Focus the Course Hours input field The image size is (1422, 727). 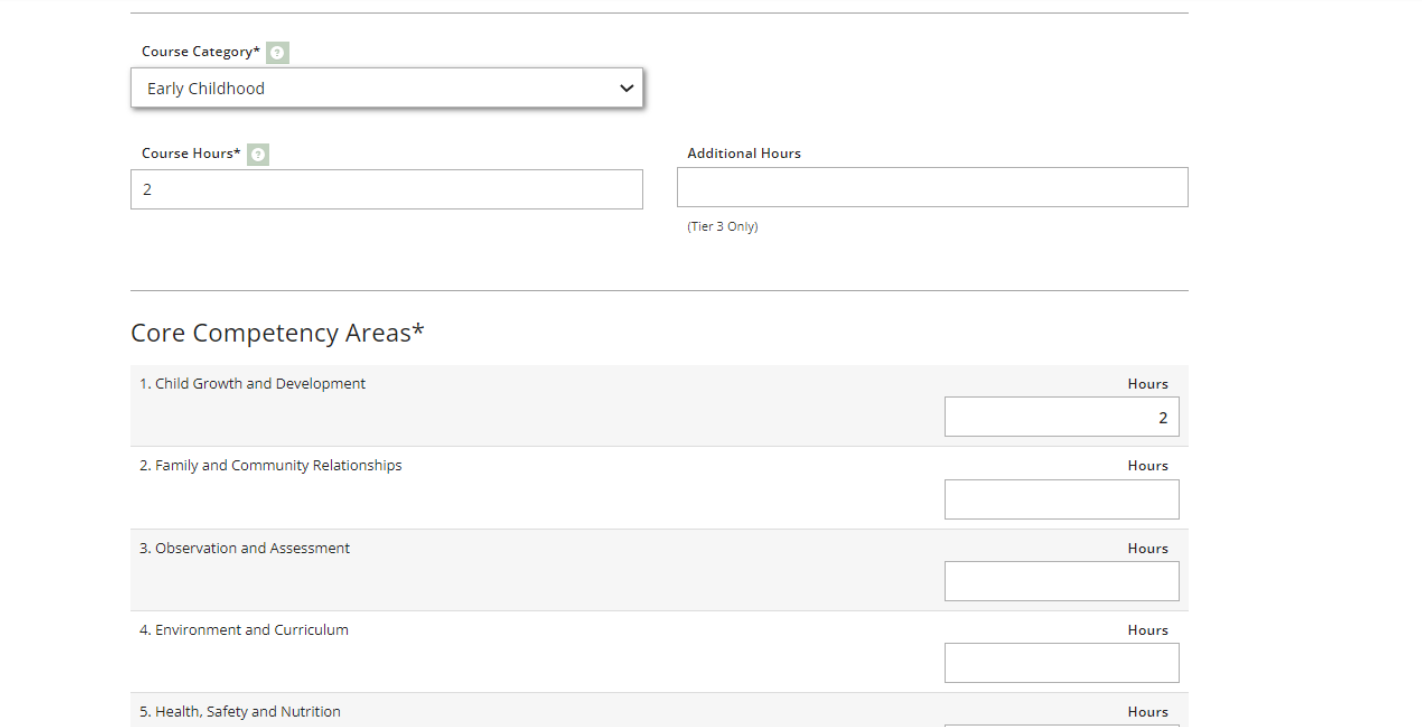coord(386,189)
